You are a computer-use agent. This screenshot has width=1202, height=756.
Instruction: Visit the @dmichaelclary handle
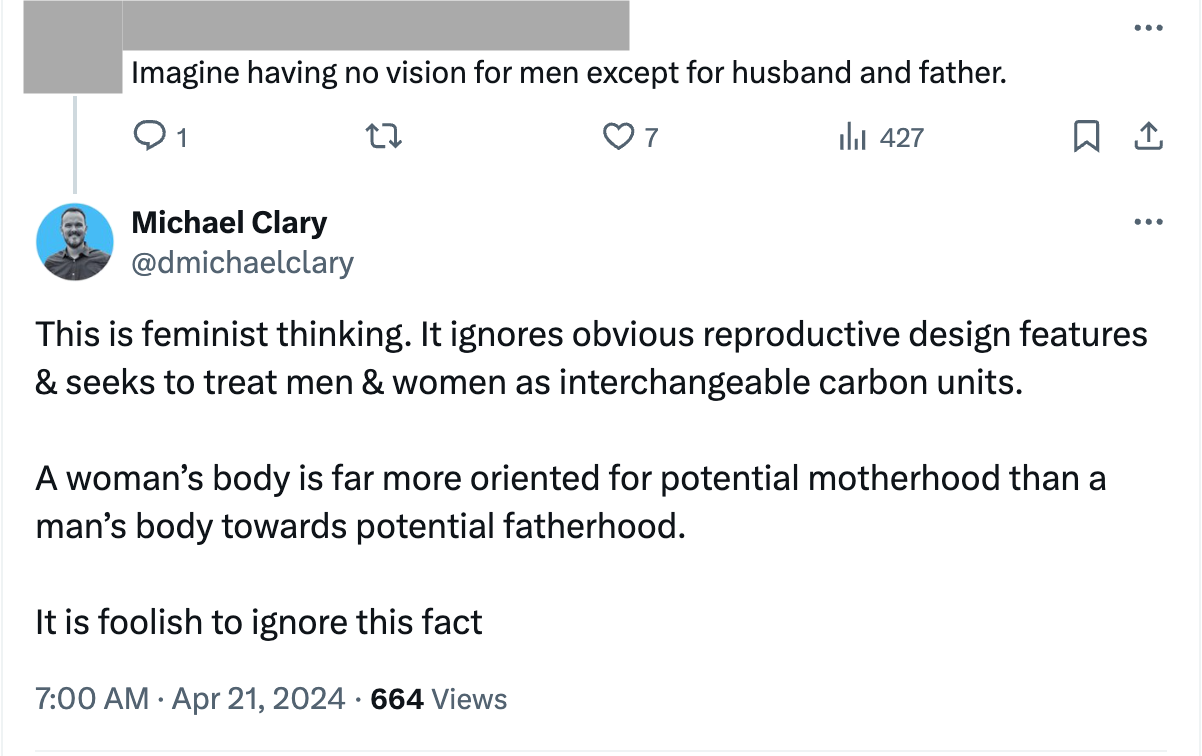point(242,262)
